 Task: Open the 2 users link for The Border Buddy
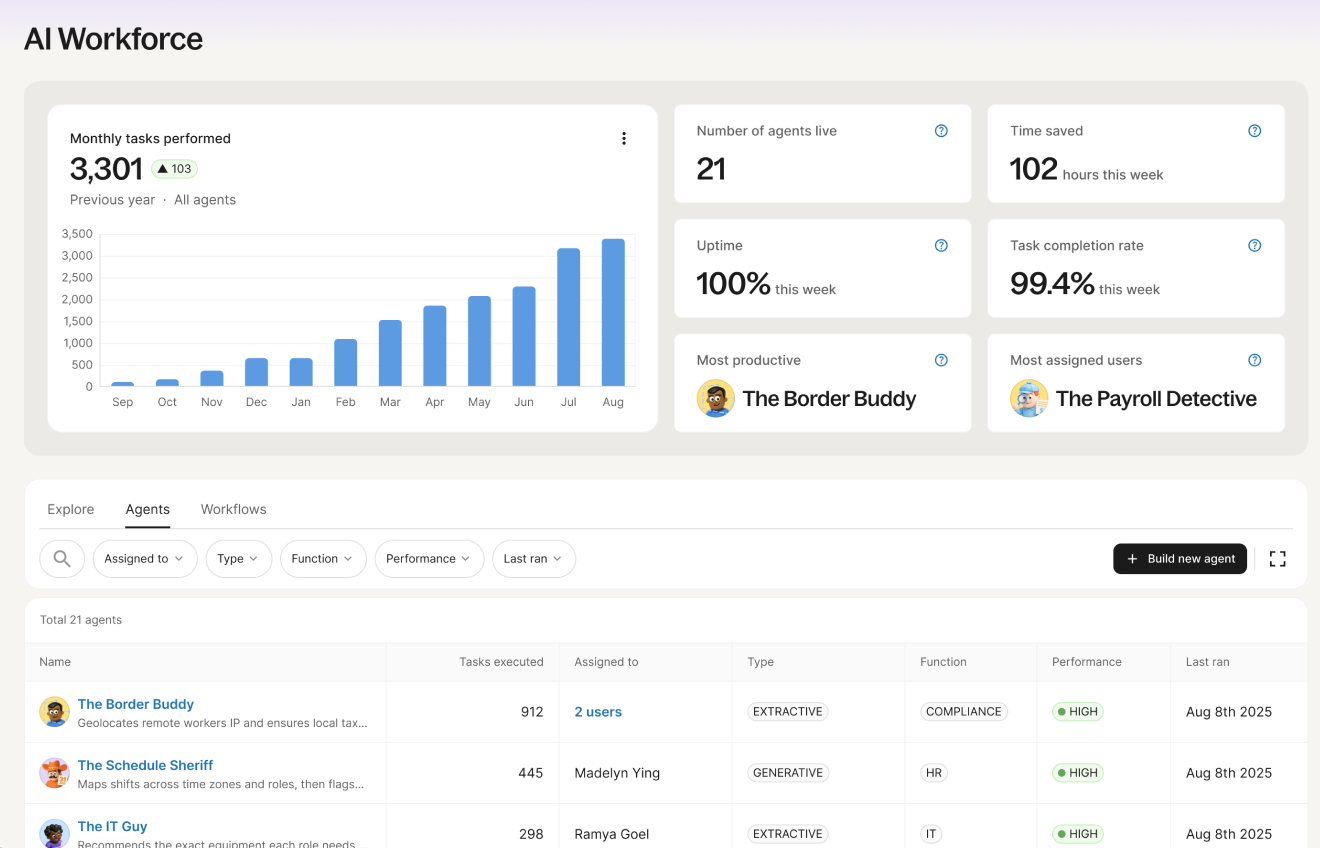[597, 711]
